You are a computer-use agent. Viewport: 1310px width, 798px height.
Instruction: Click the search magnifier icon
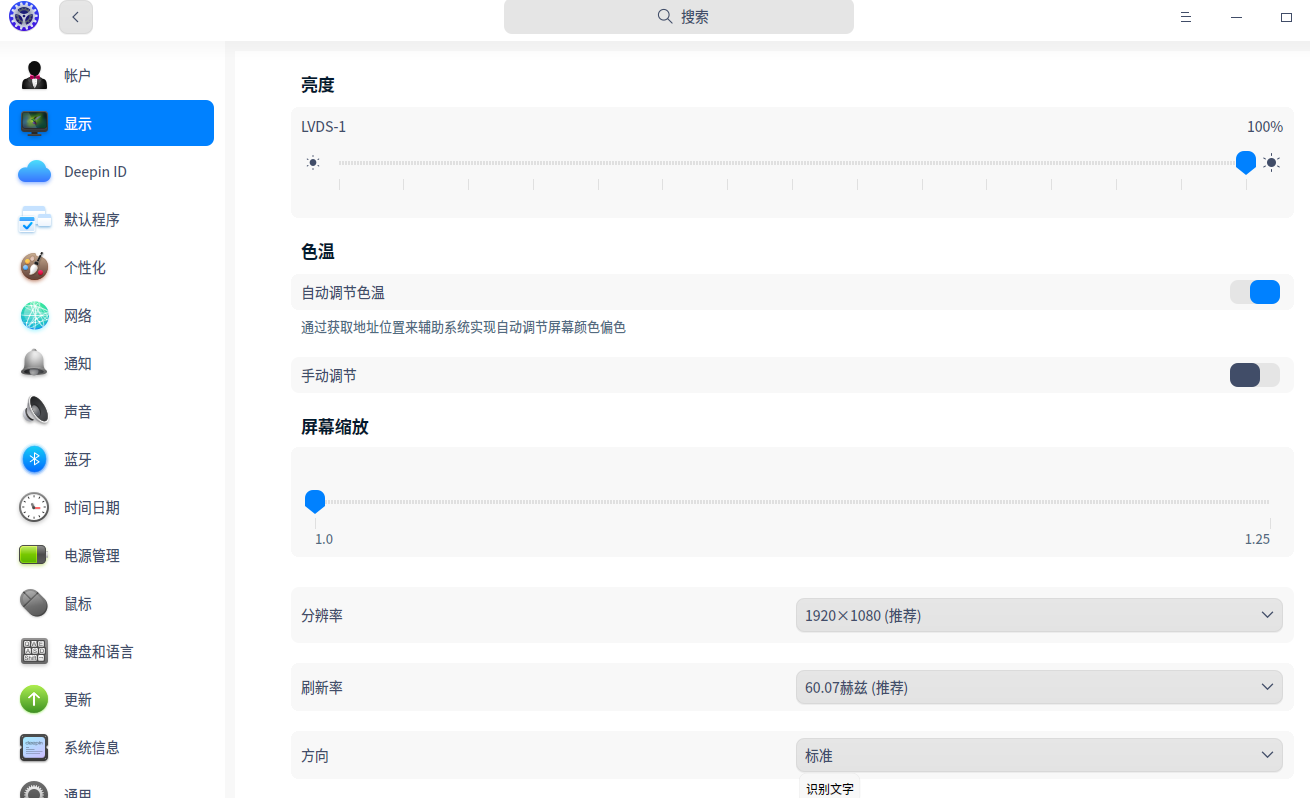pos(665,17)
